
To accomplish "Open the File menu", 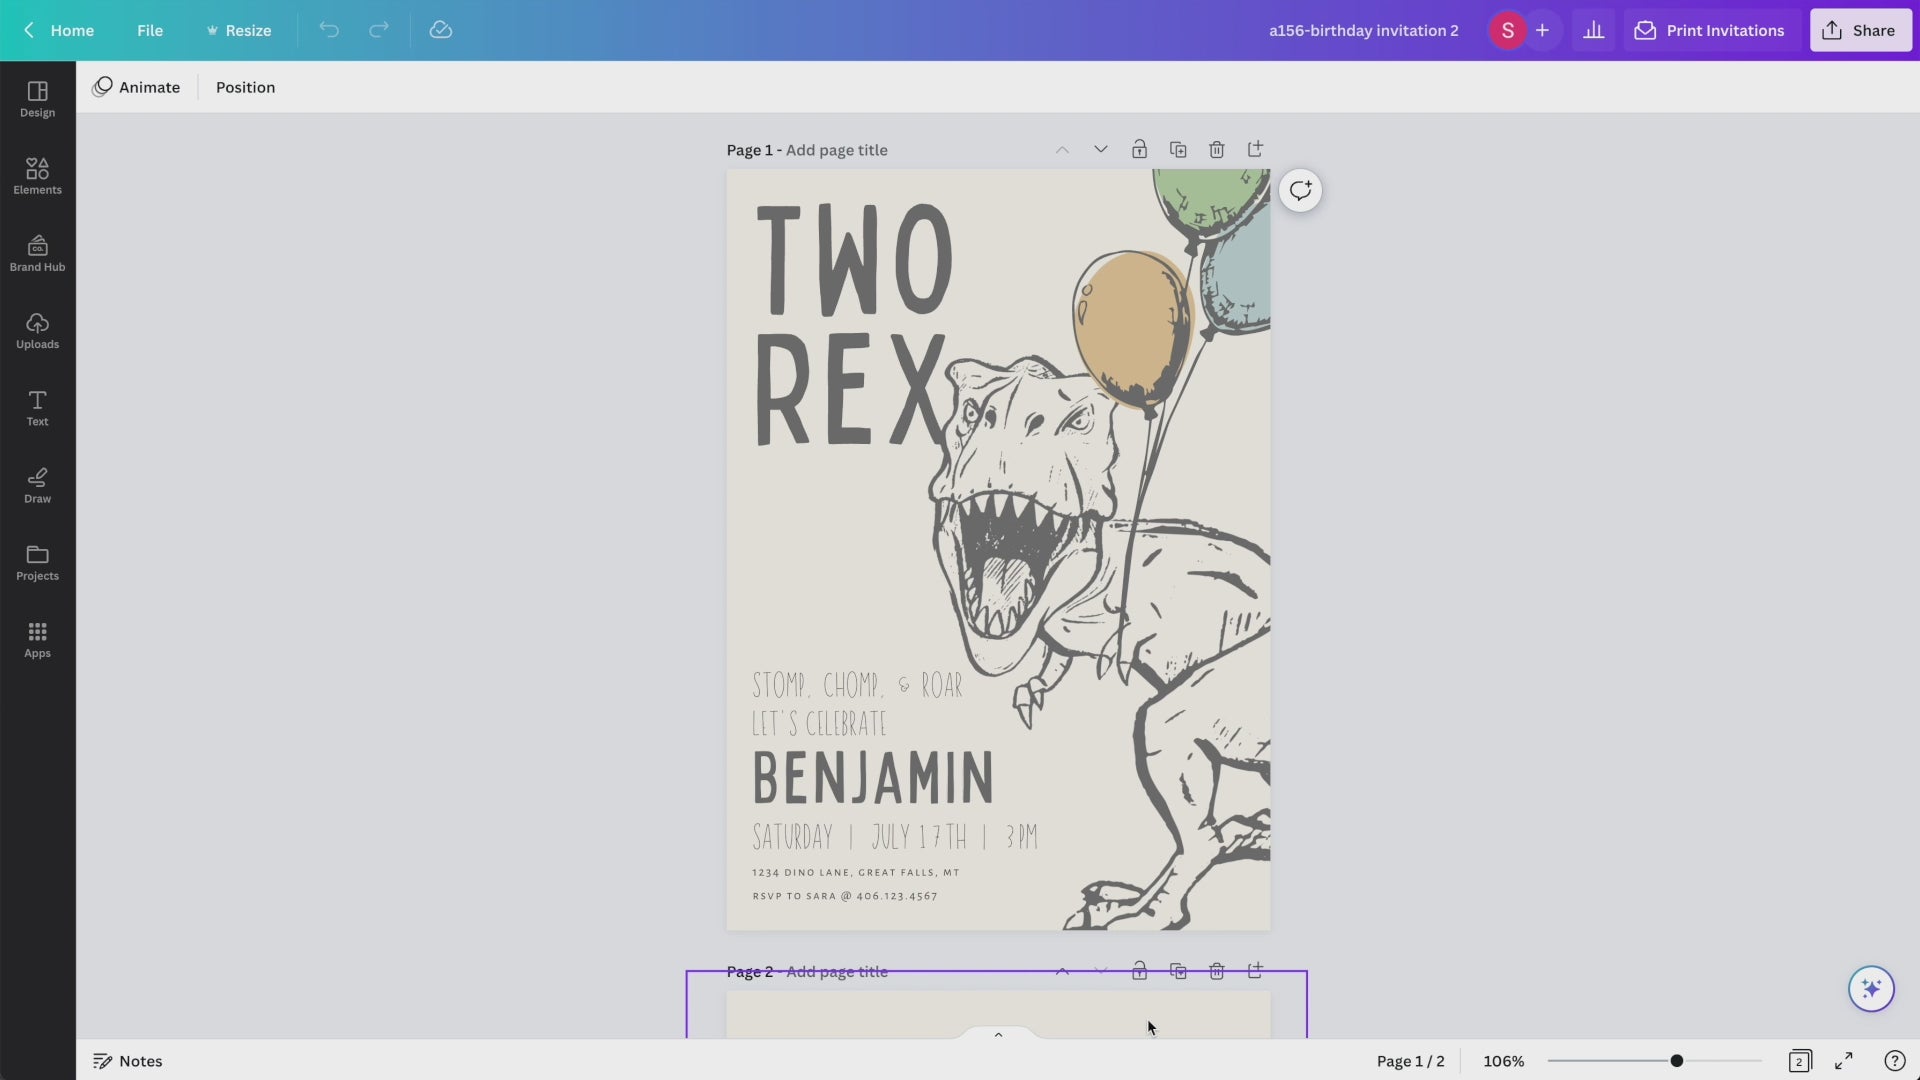I will 150,30.
